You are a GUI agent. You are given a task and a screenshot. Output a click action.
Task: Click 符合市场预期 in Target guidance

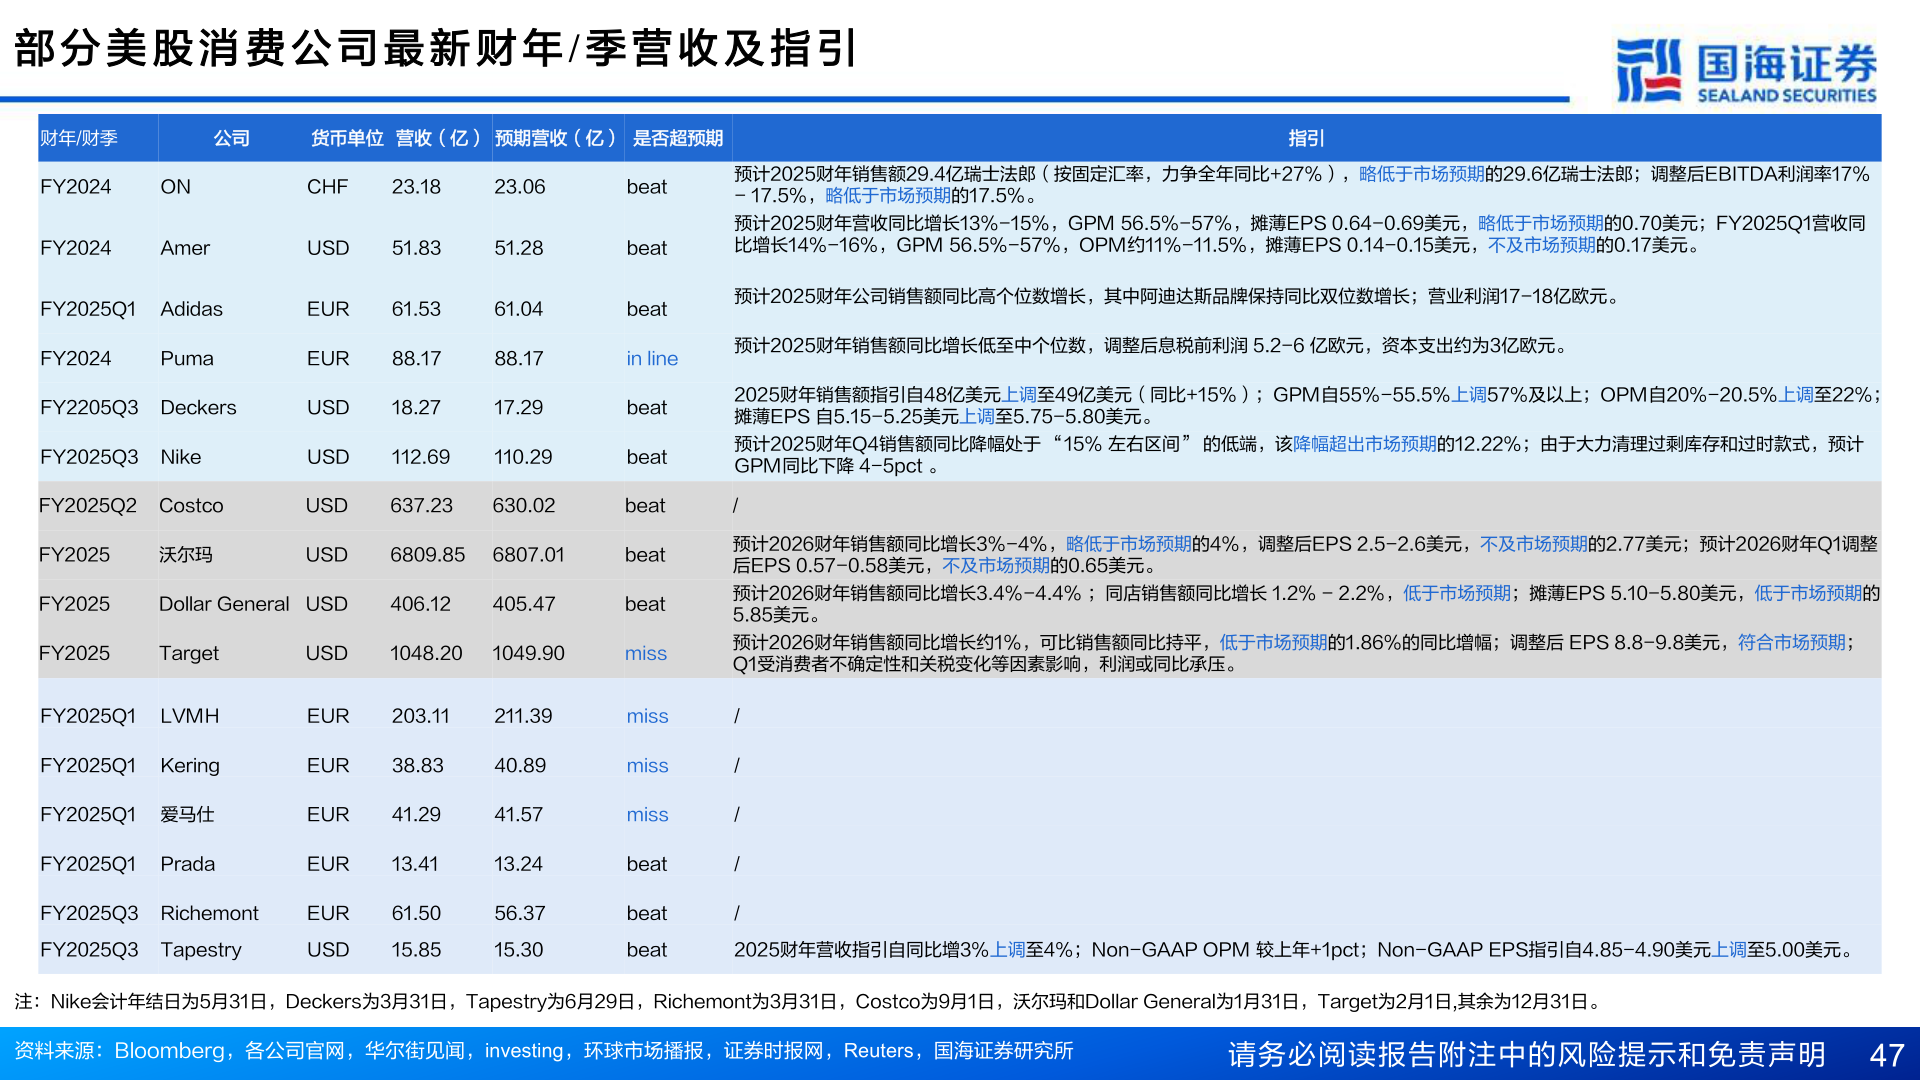point(1791,642)
